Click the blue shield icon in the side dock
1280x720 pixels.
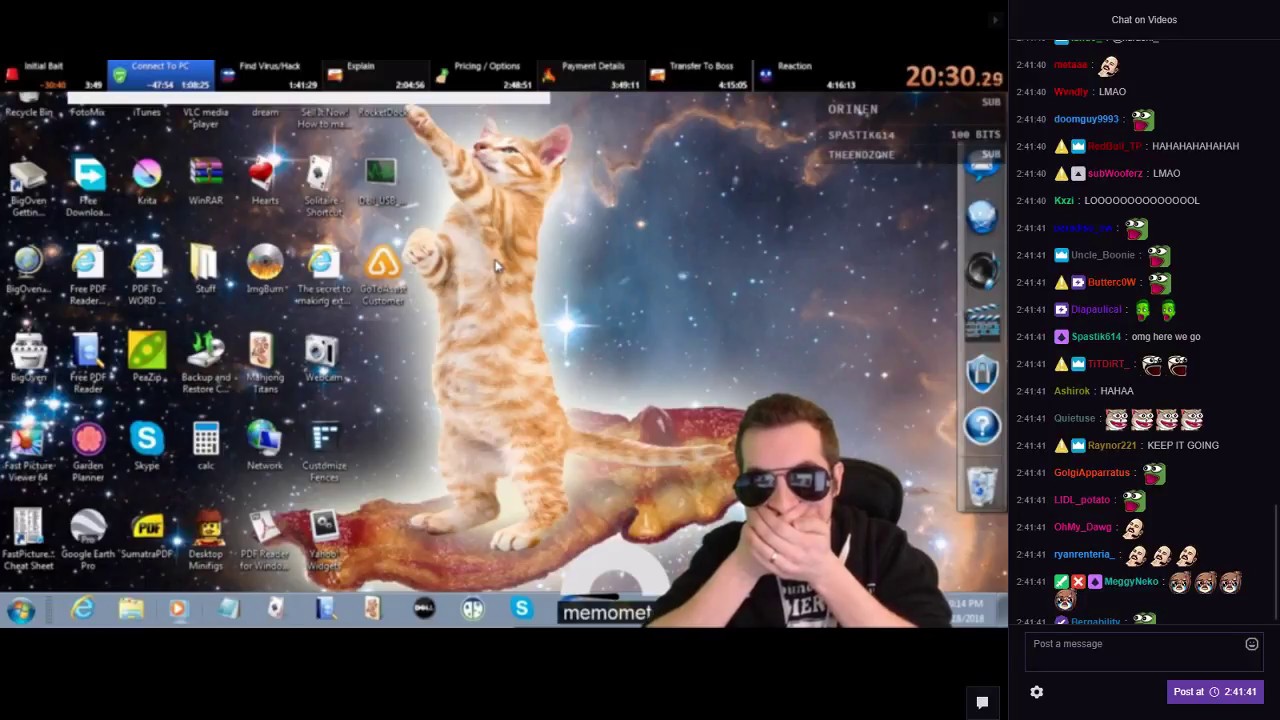coord(982,373)
